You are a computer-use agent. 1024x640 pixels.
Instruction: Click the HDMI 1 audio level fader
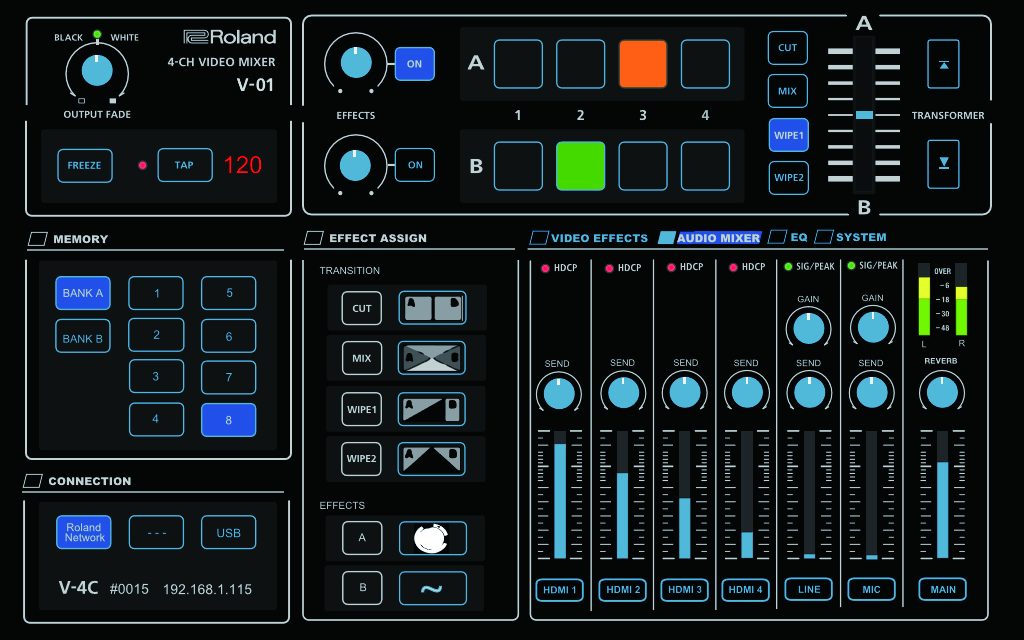click(560, 494)
